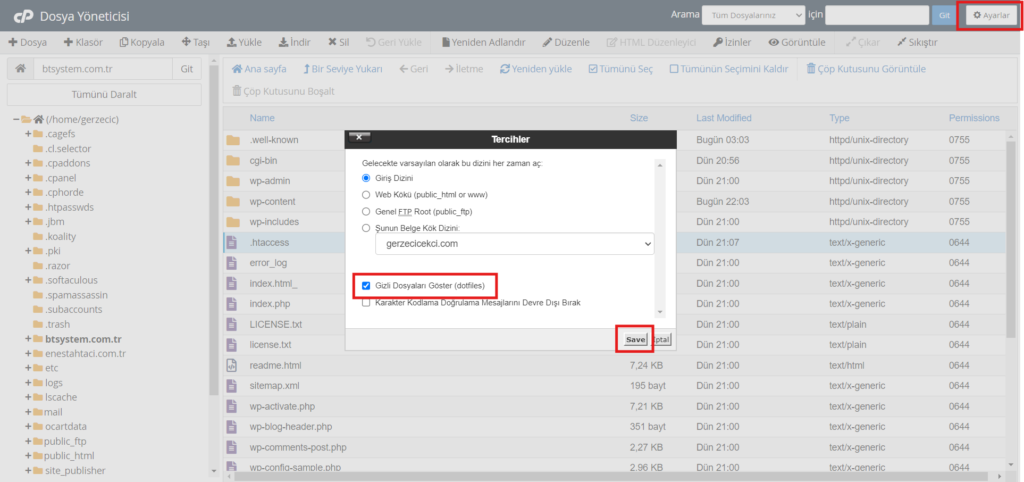Click Bir Seviye Yukarı
Image resolution: width=1024 pixels, height=482 pixels.
pyautogui.click(x=343, y=69)
